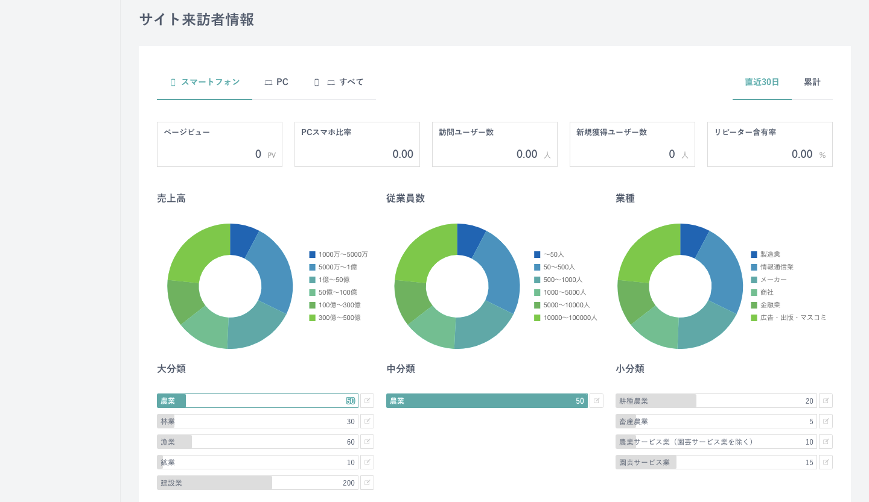Click edit icon in the 中分類 section
869x502 pixels.
coord(597,401)
